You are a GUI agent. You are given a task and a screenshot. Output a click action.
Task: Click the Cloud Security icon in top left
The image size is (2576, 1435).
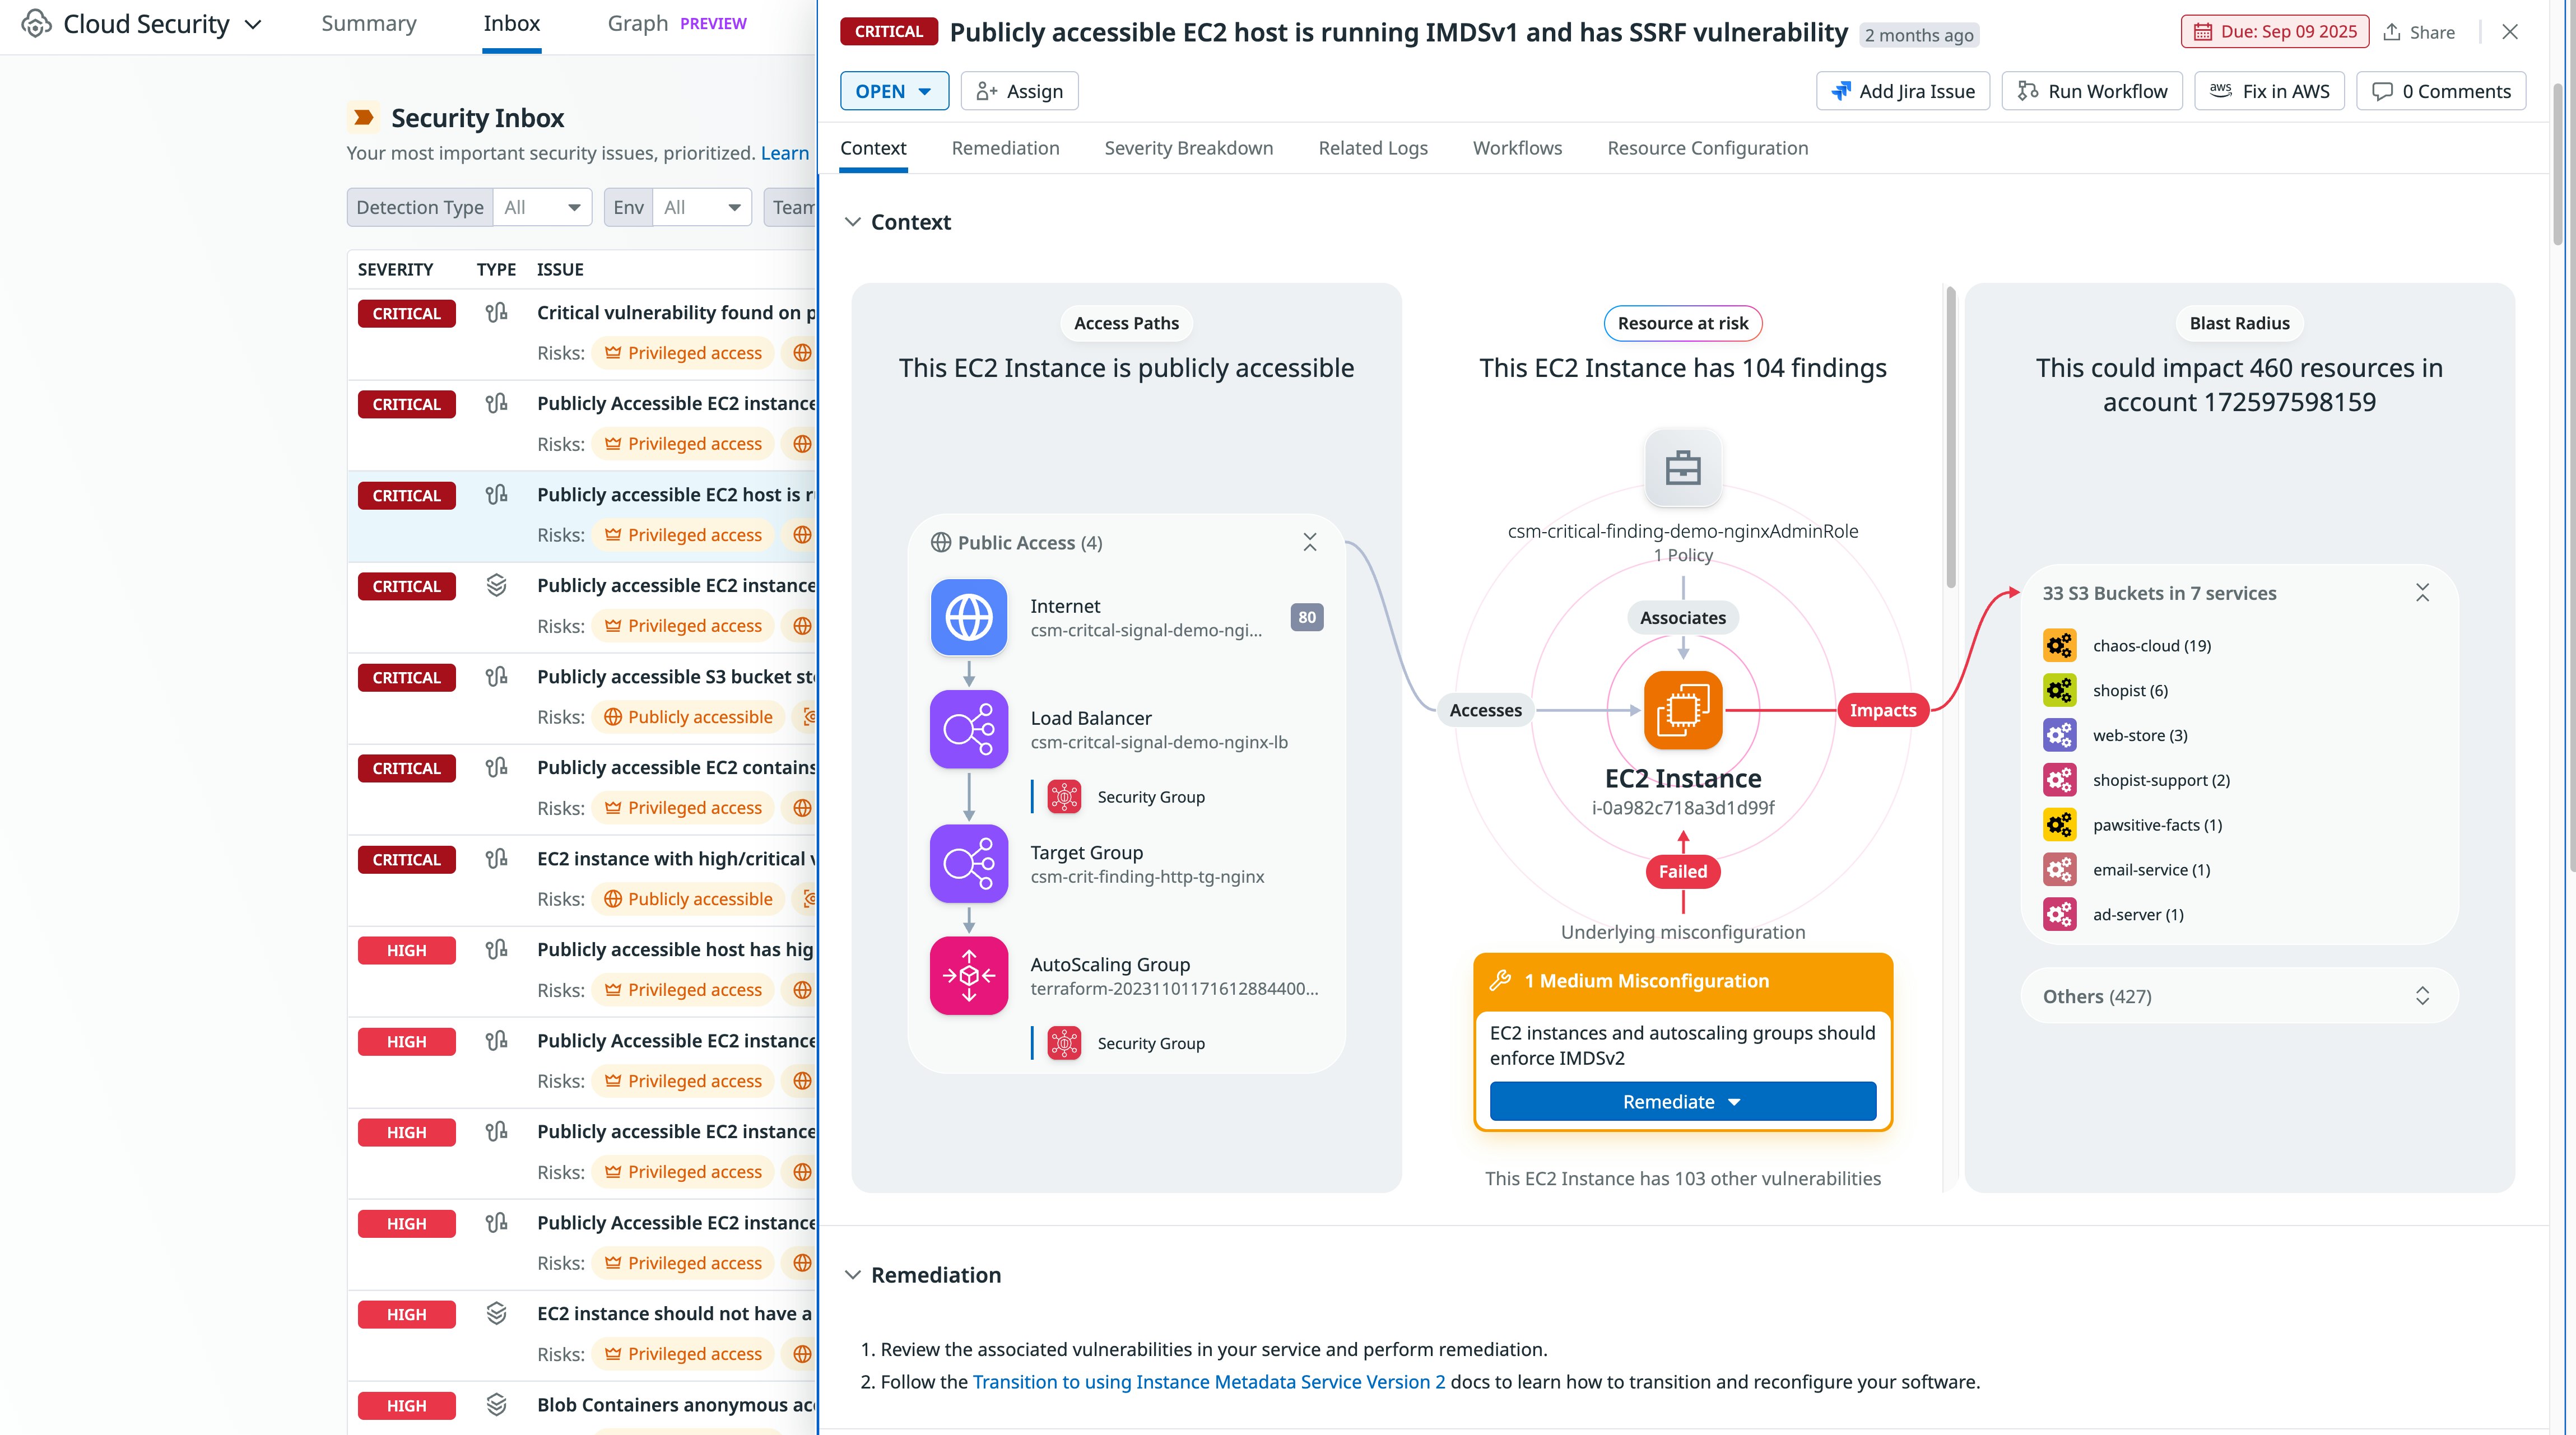36,23
